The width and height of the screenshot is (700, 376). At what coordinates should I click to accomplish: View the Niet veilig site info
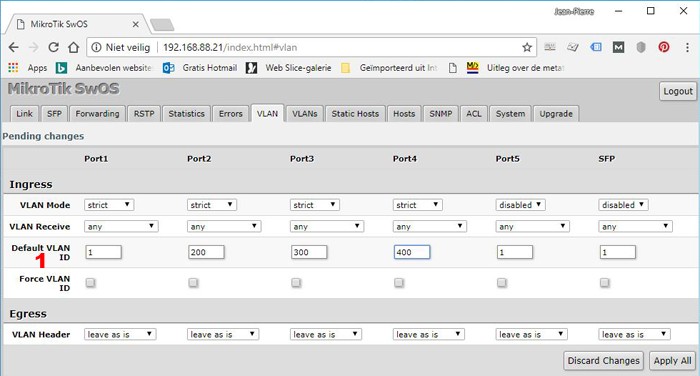(x=121, y=47)
